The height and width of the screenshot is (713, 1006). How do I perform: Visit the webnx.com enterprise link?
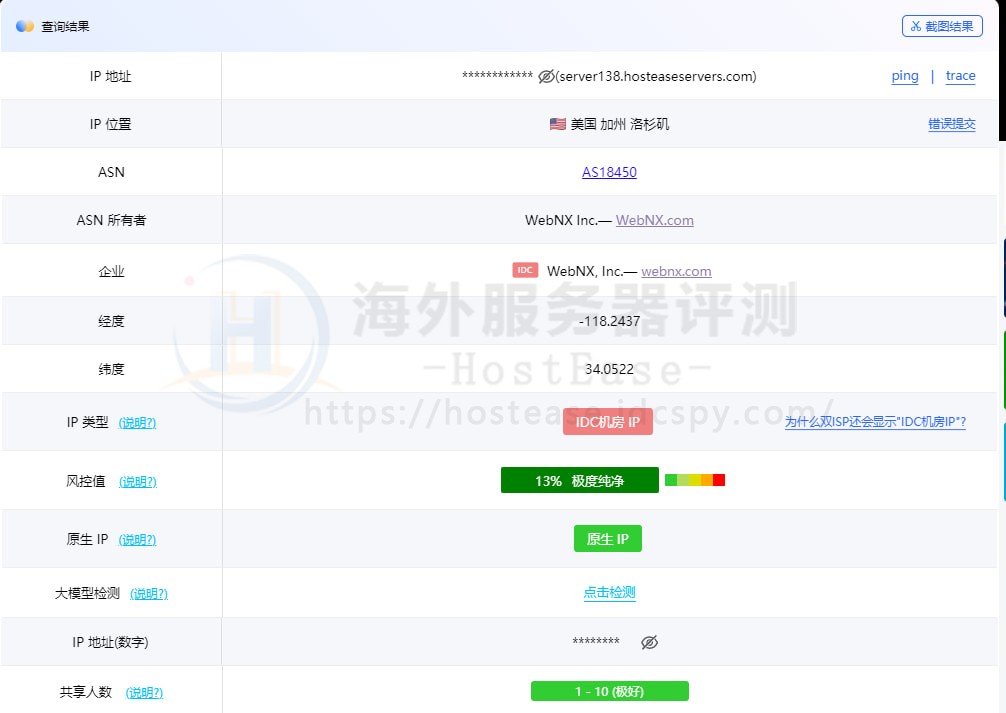coord(676,271)
